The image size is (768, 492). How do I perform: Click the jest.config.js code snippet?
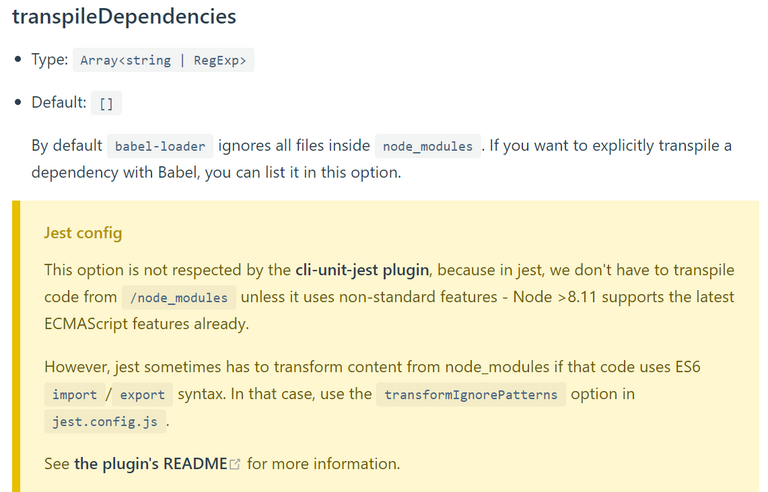point(105,421)
